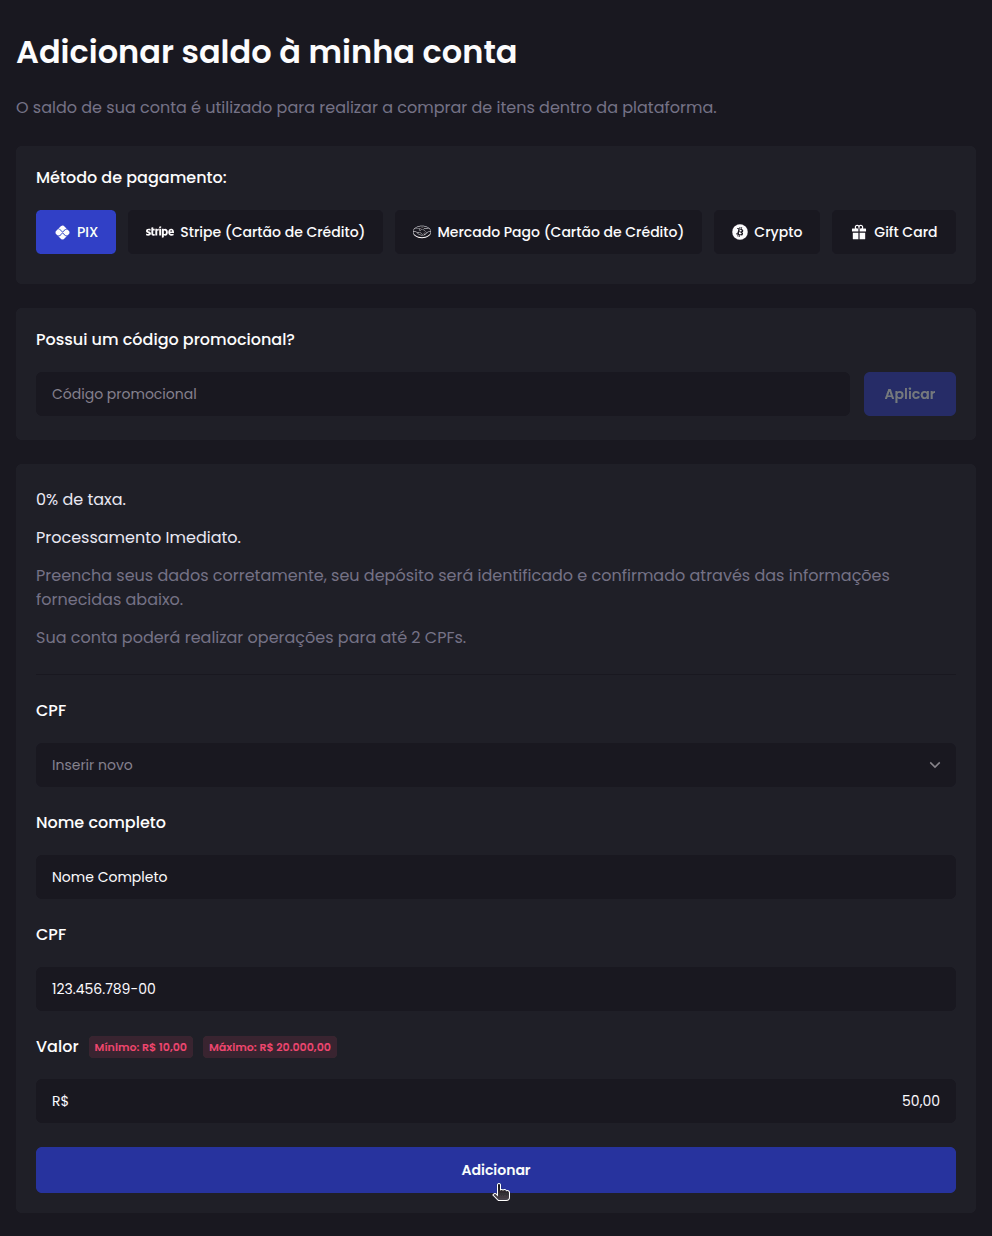Select the Crypto payment method

(766, 231)
